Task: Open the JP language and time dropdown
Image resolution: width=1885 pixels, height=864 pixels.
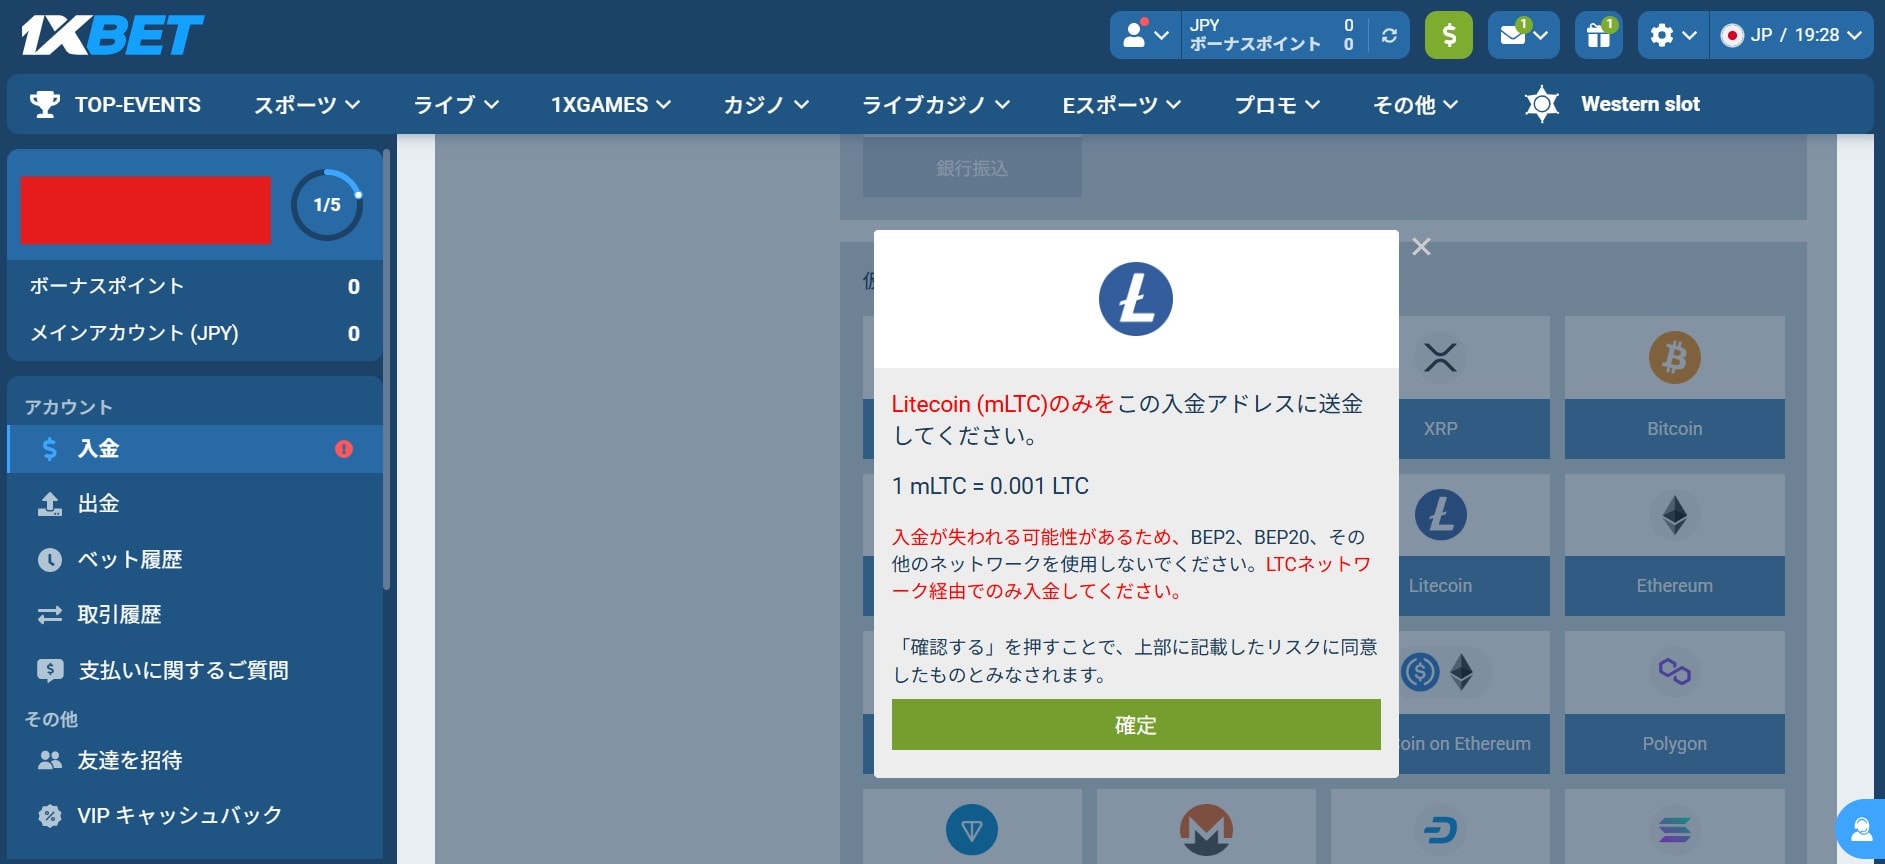Action: click(x=1792, y=36)
